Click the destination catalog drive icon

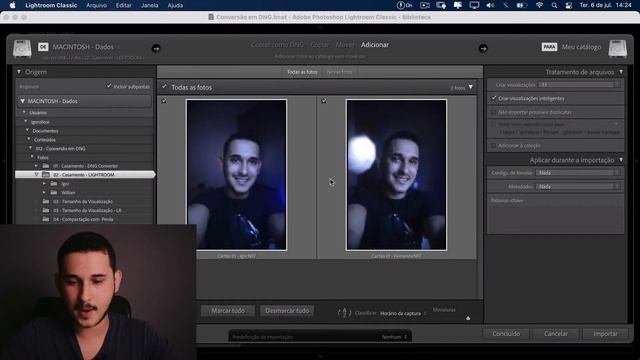coord(618,49)
